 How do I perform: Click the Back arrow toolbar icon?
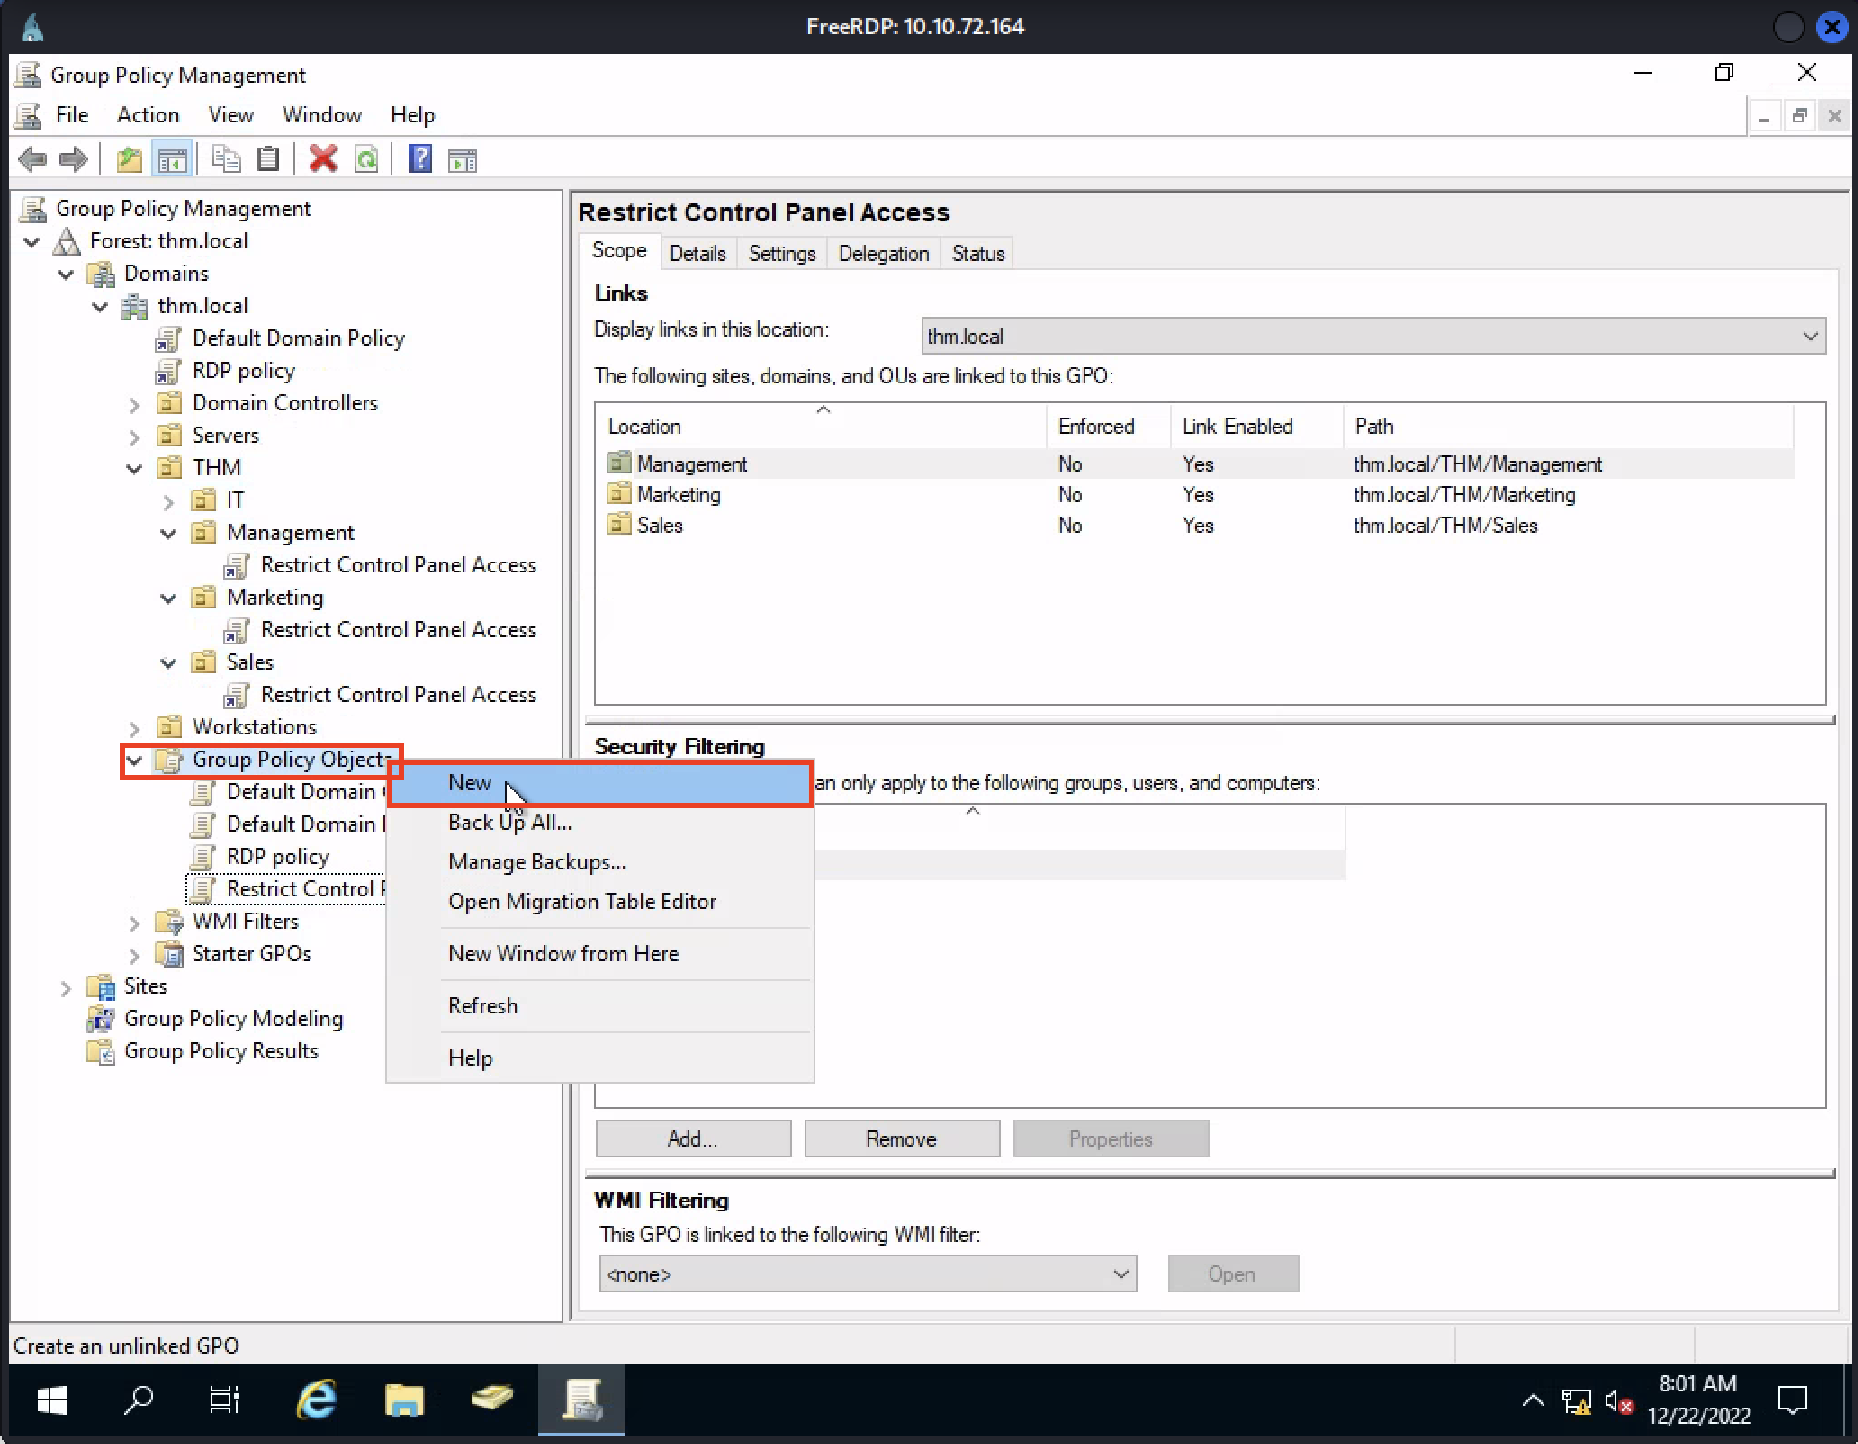33,159
